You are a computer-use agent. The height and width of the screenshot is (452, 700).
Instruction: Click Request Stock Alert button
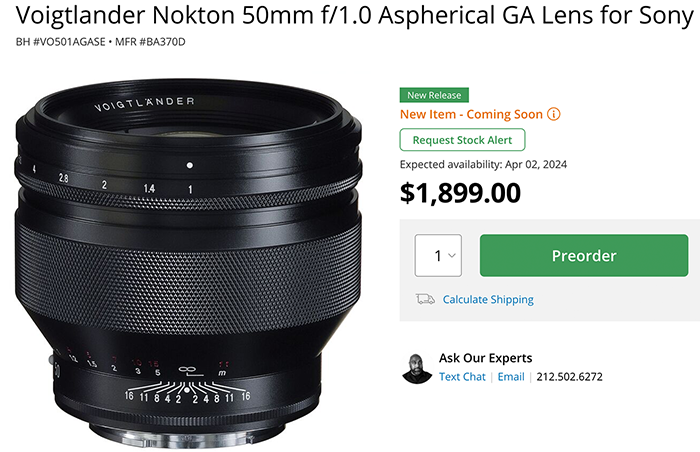click(x=462, y=140)
